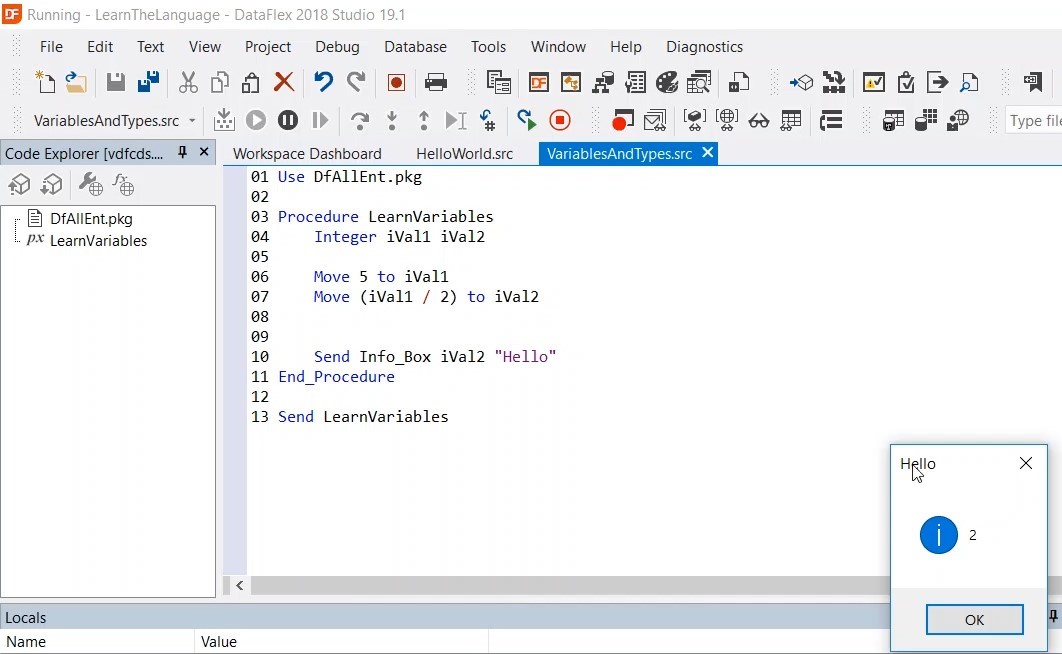1062x654 pixels.
Task: Click the editor horizontal scrollbar left arrow
Action: click(240, 586)
